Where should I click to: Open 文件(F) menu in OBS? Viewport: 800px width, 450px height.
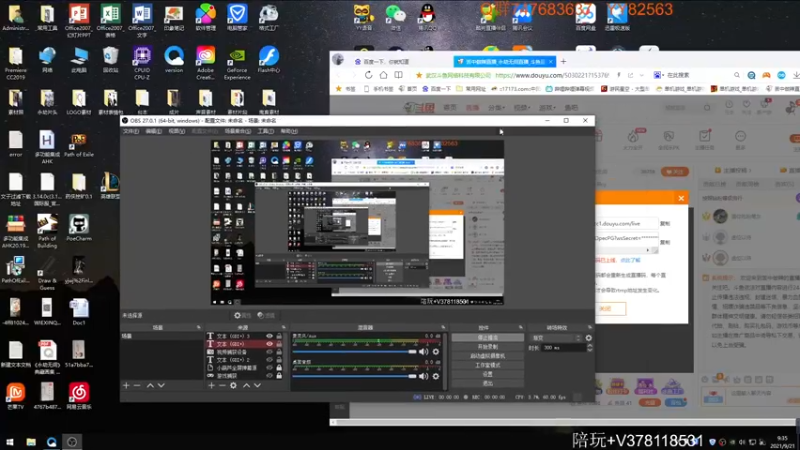click(x=131, y=131)
